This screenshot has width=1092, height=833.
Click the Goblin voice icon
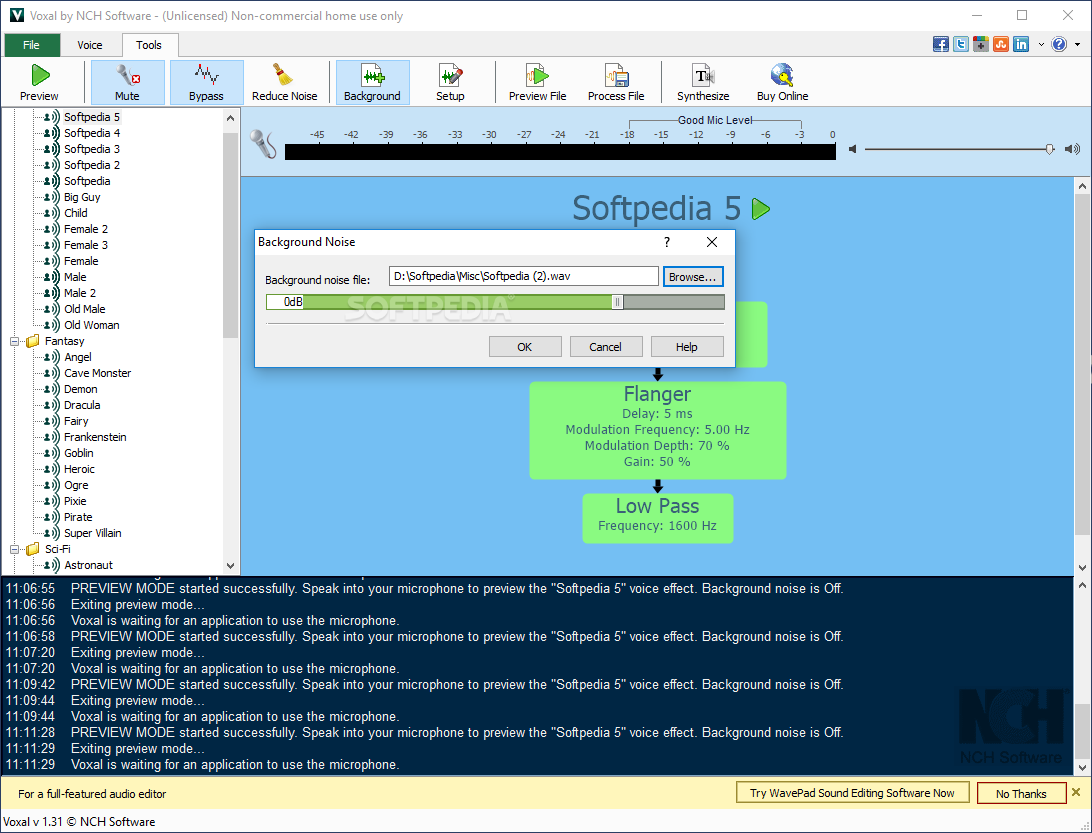52,453
